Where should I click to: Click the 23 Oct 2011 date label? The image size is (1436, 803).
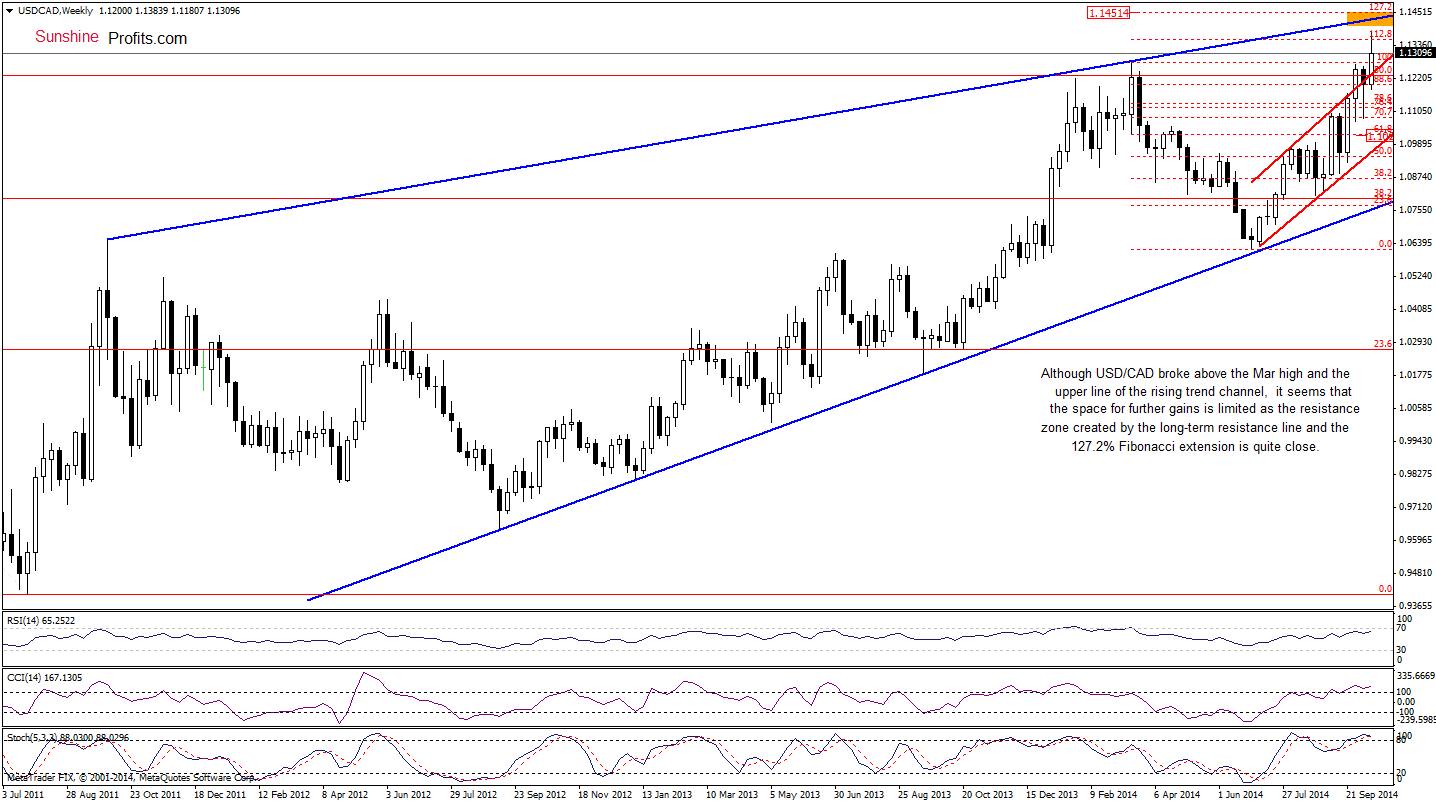point(155,794)
